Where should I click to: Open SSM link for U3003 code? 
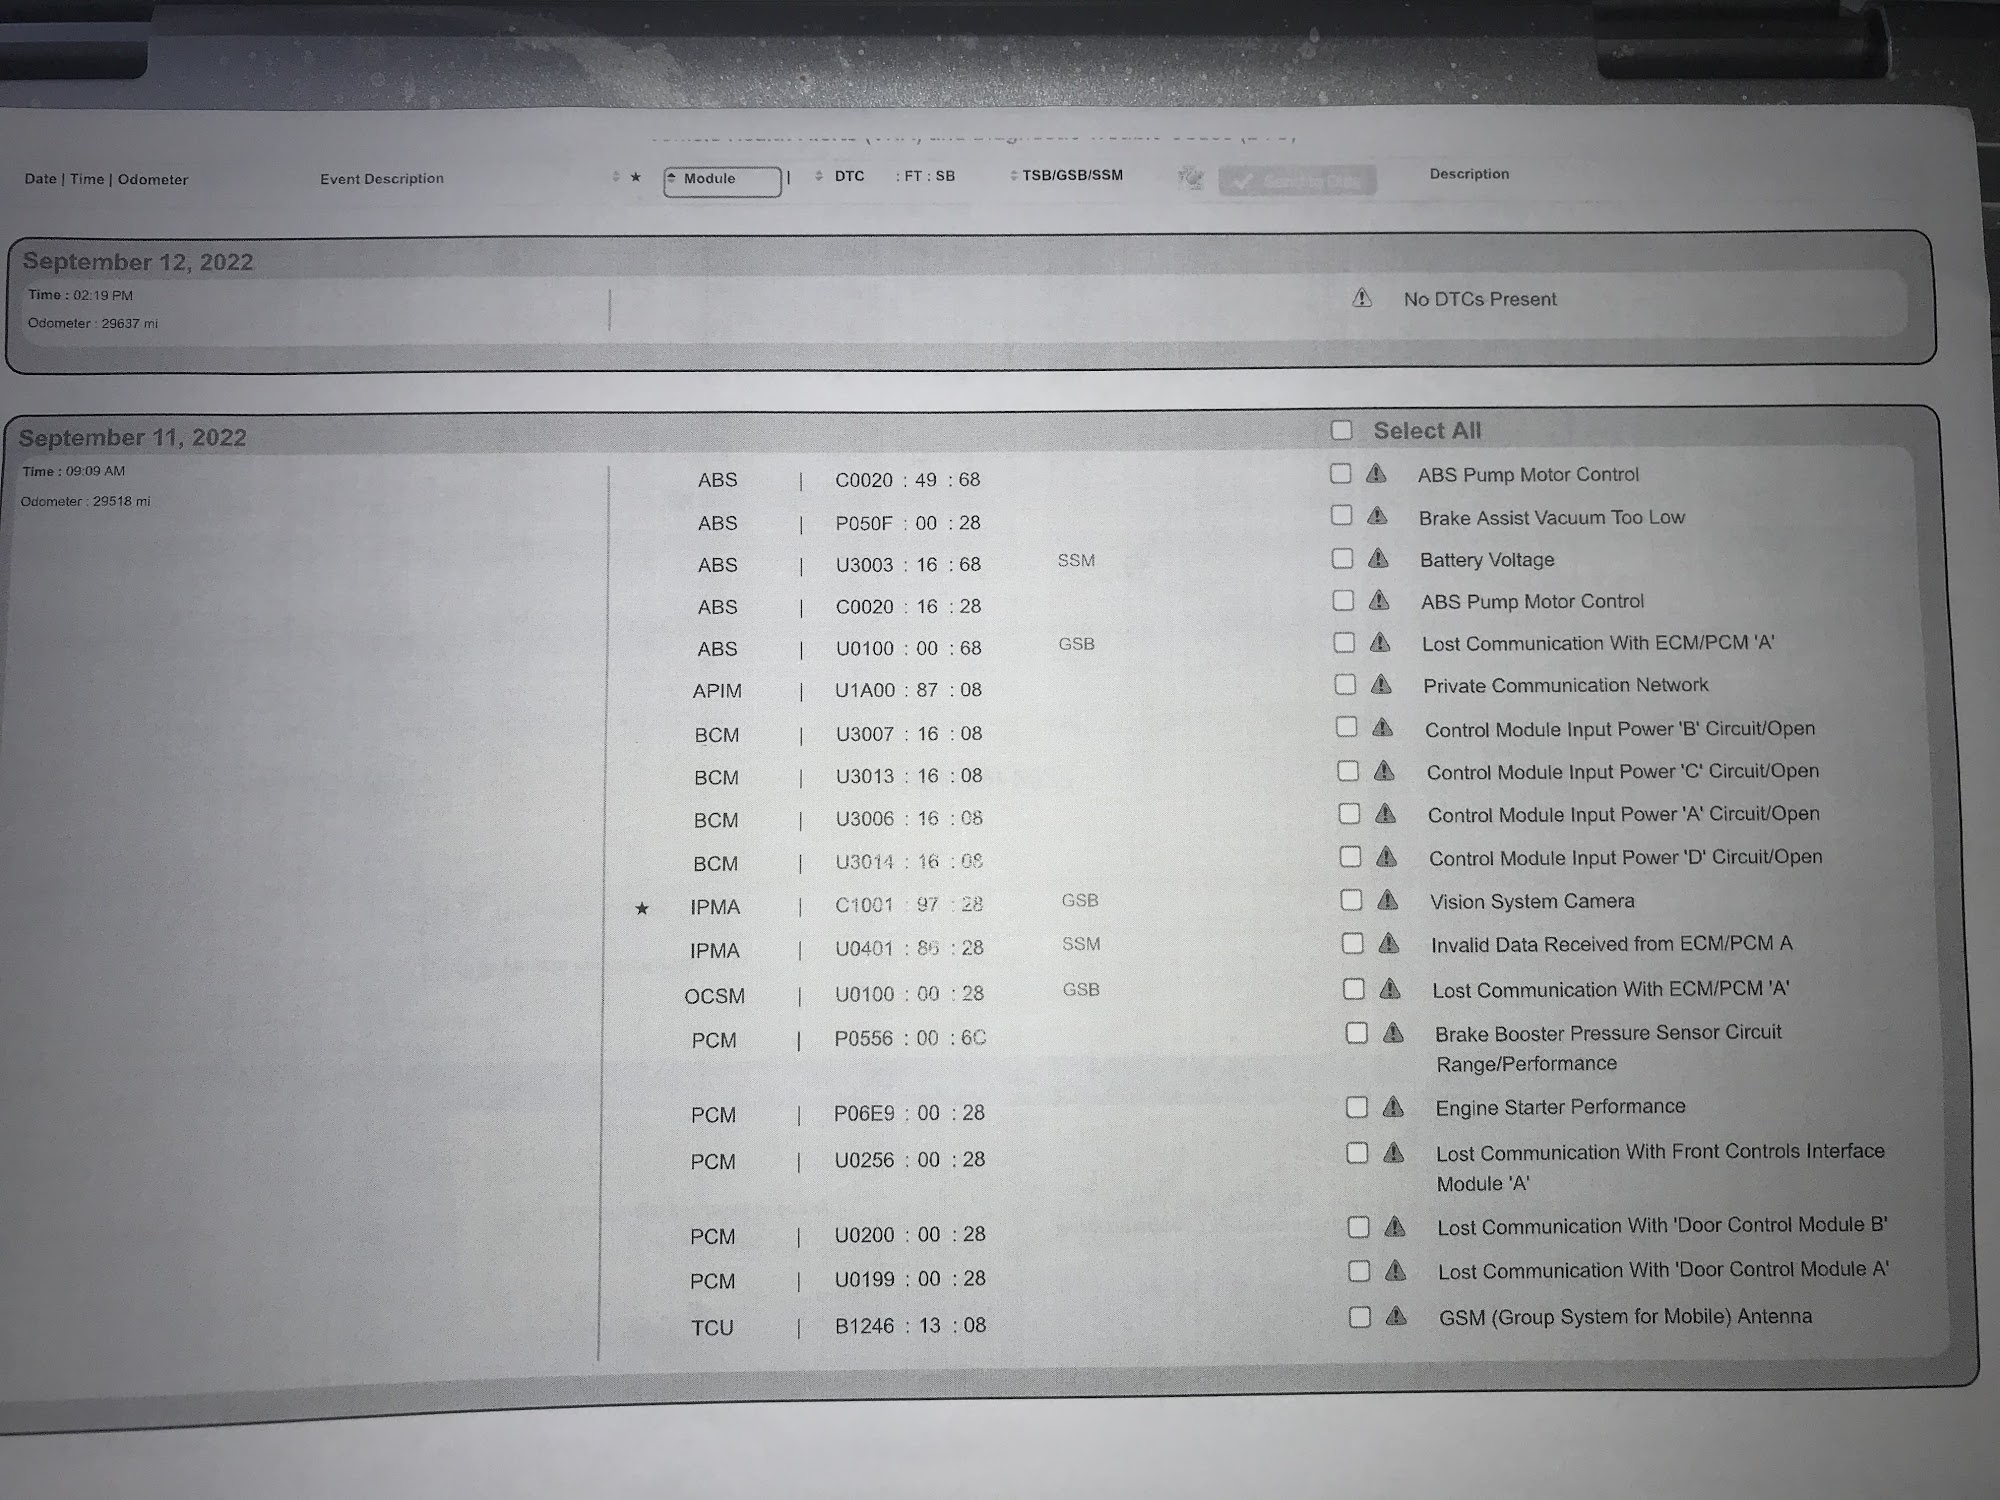[x=1076, y=561]
